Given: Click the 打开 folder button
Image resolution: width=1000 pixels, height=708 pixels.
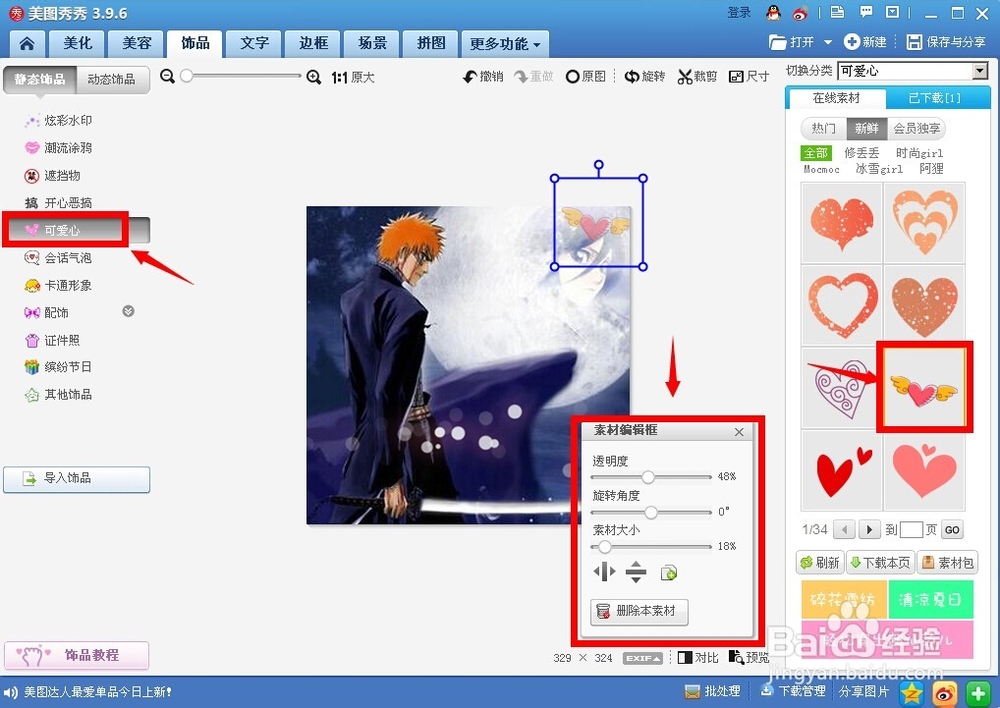Looking at the screenshot, I should 791,42.
